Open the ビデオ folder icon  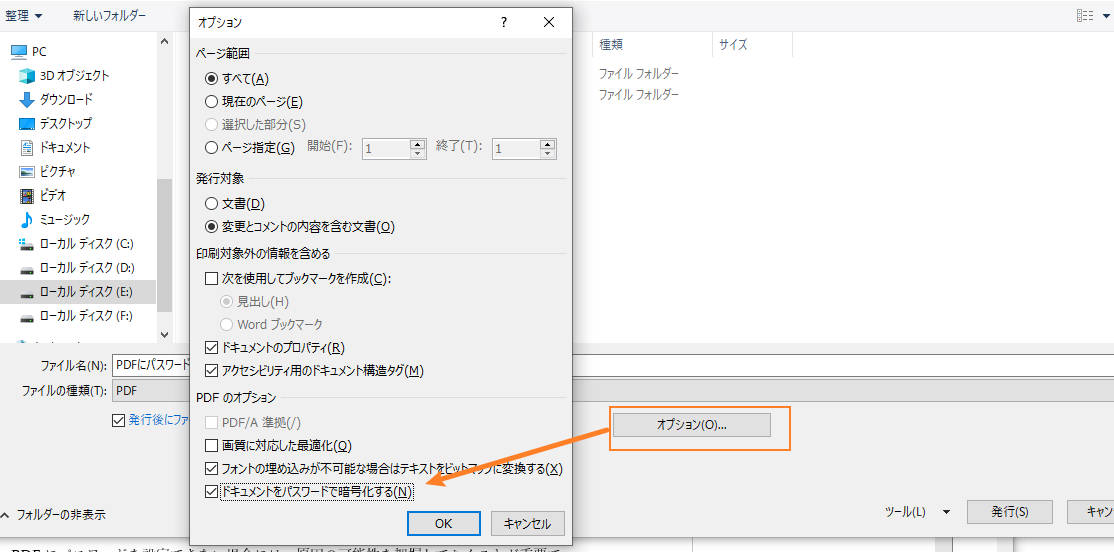pos(27,195)
